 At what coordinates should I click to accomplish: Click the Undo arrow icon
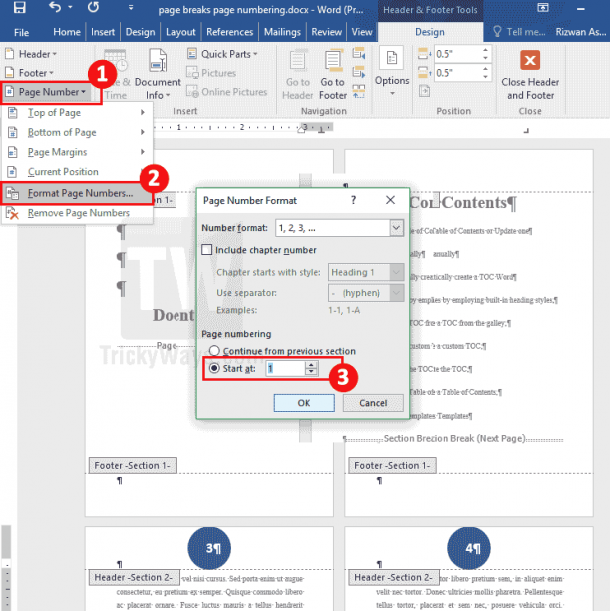(x=55, y=7)
